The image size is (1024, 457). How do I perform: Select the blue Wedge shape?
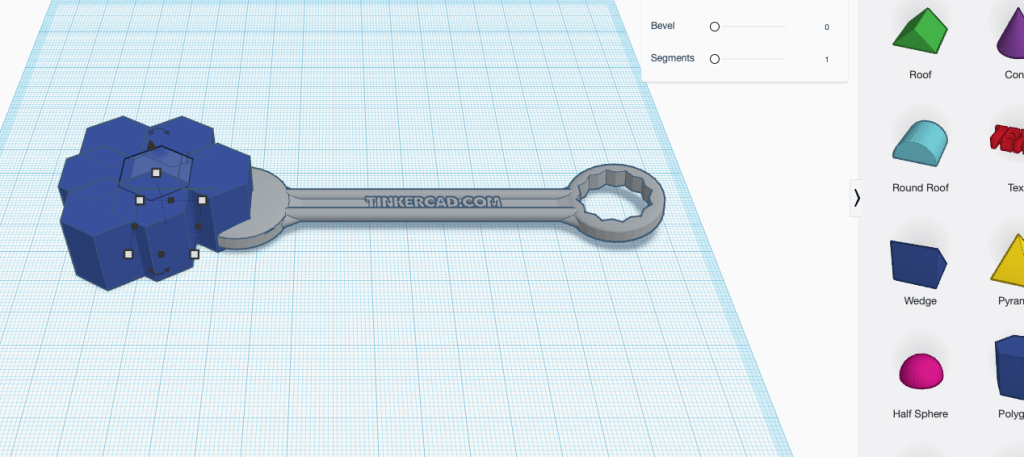tap(918, 264)
